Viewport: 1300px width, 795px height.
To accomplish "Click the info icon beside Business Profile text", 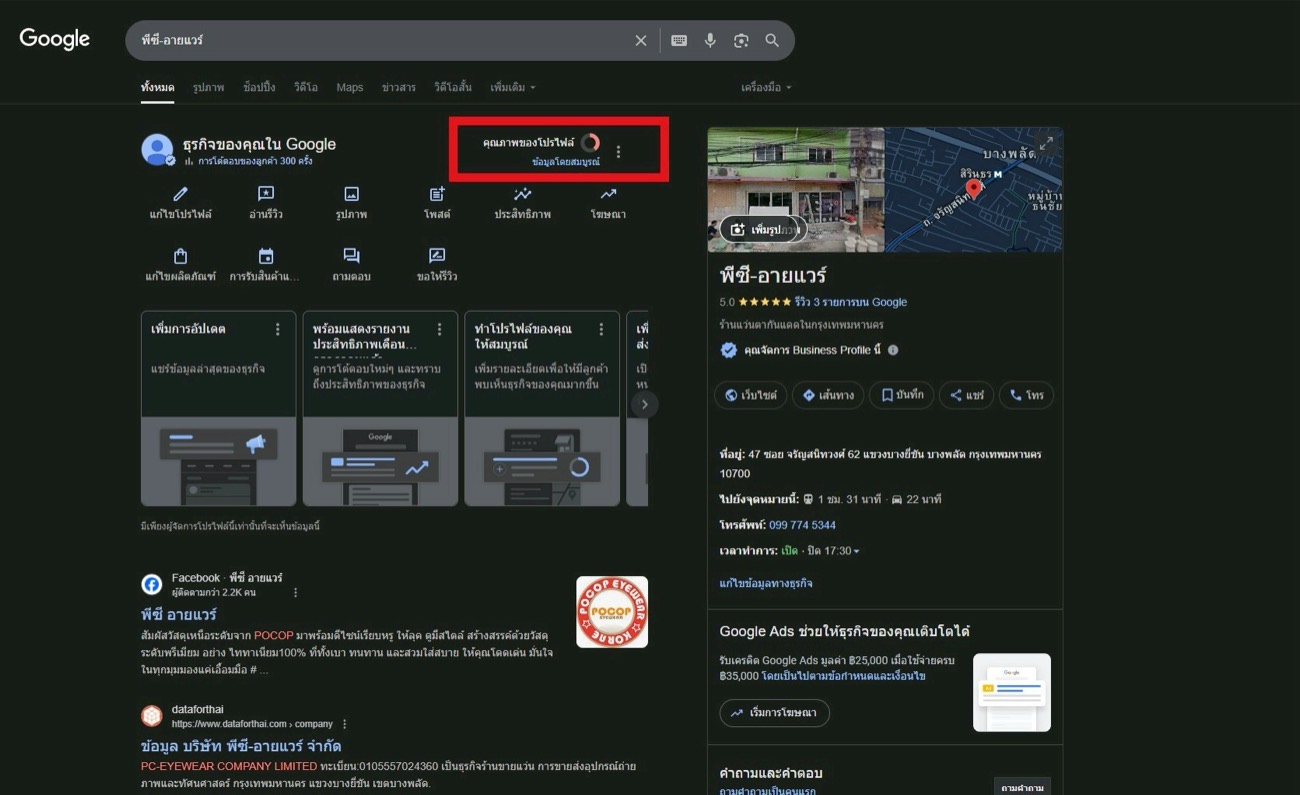I will click(893, 350).
